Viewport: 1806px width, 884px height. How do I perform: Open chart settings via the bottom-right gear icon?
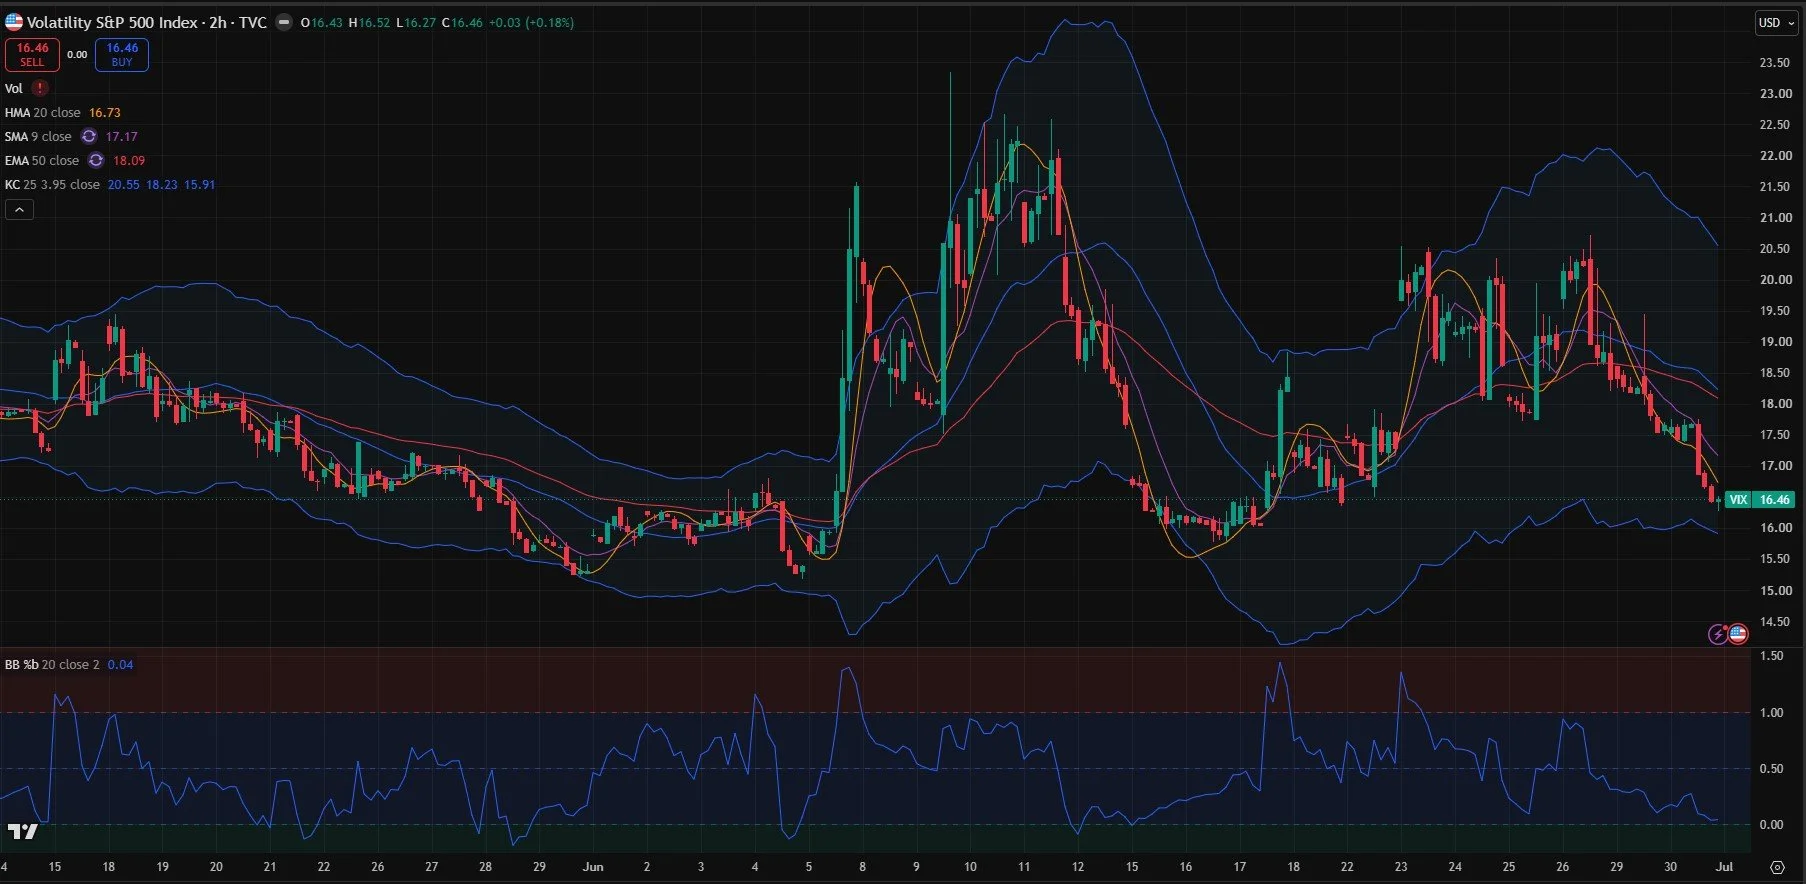pyautogui.click(x=1777, y=867)
